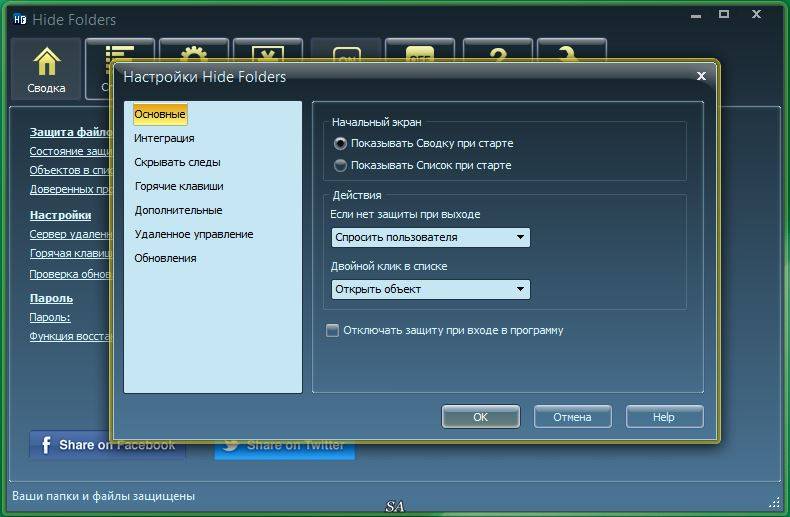Switch to Дополнительные settings category
The width and height of the screenshot is (790, 517).
click(x=178, y=210)
